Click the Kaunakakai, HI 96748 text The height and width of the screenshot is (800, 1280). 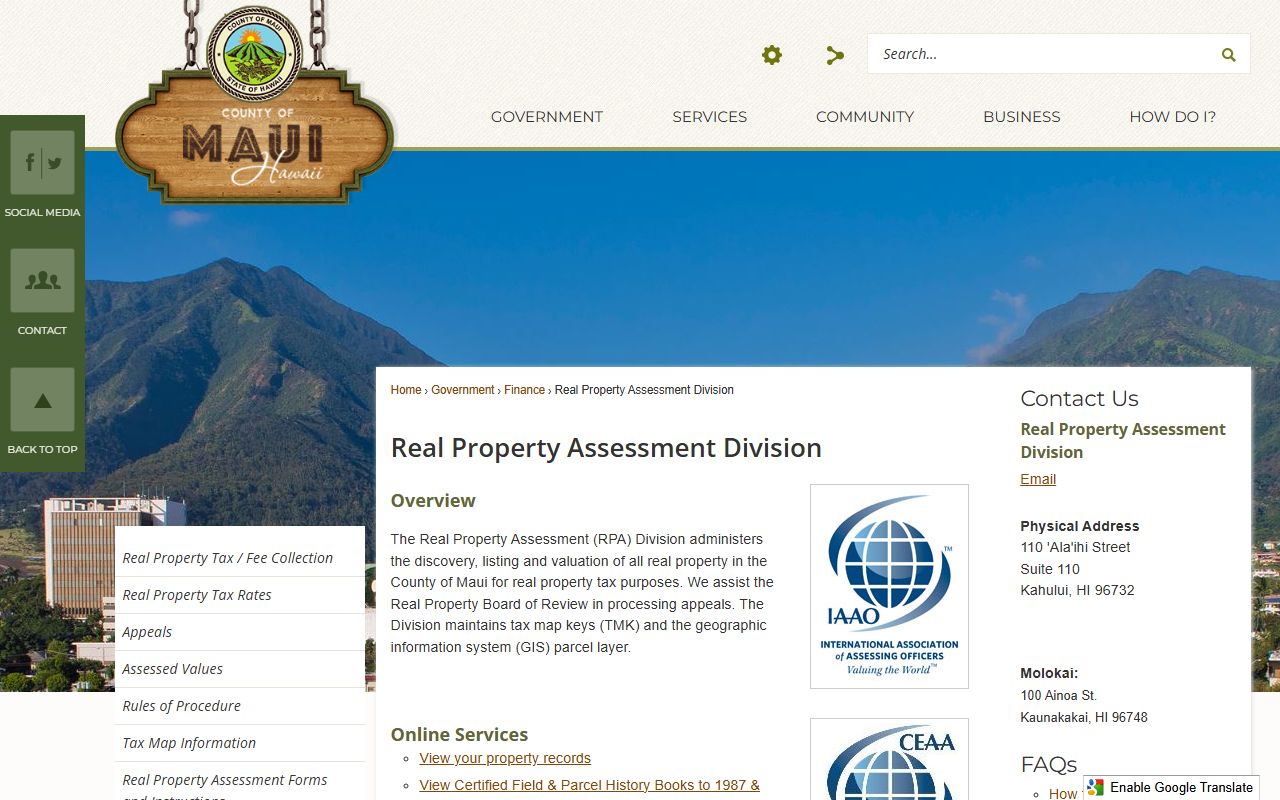point(1084,717)
